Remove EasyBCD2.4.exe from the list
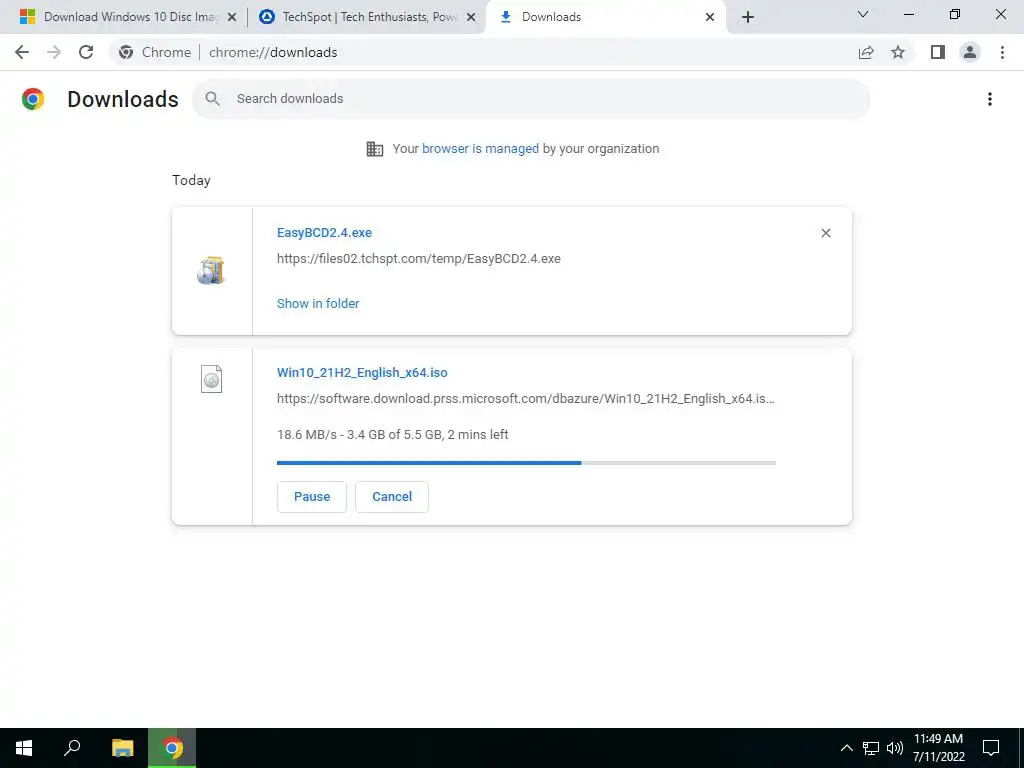Screen dimensions: 1024x768 point(825,233)
